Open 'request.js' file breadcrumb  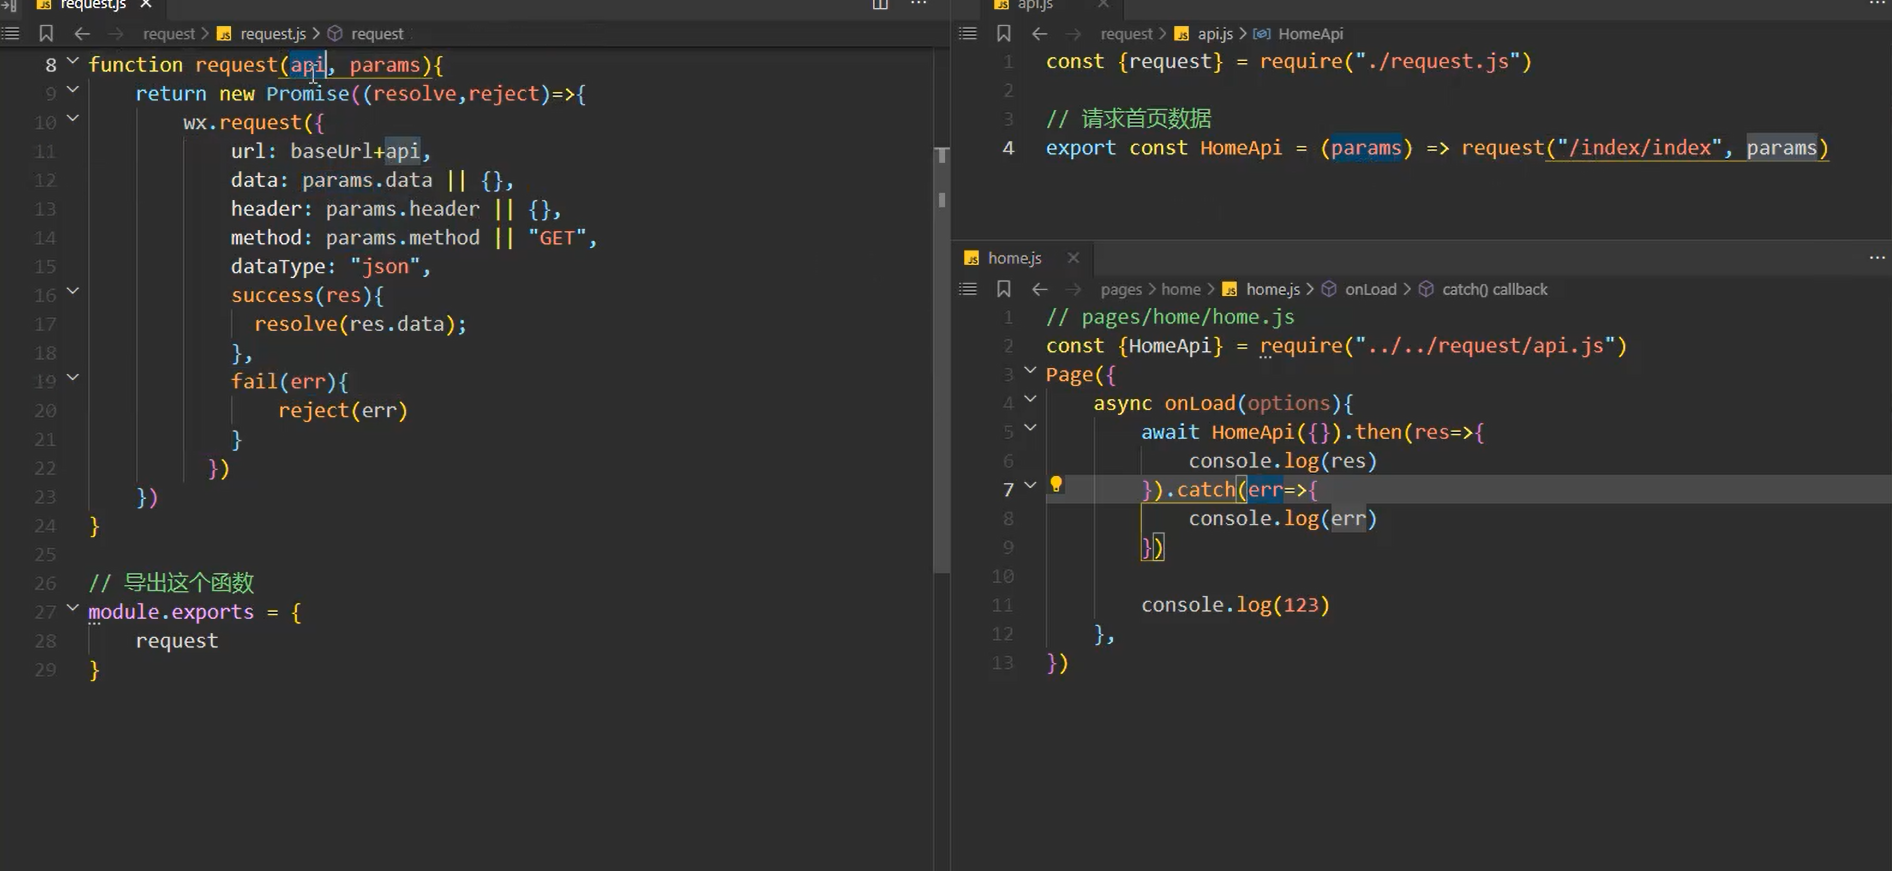(x=273, y=34)
